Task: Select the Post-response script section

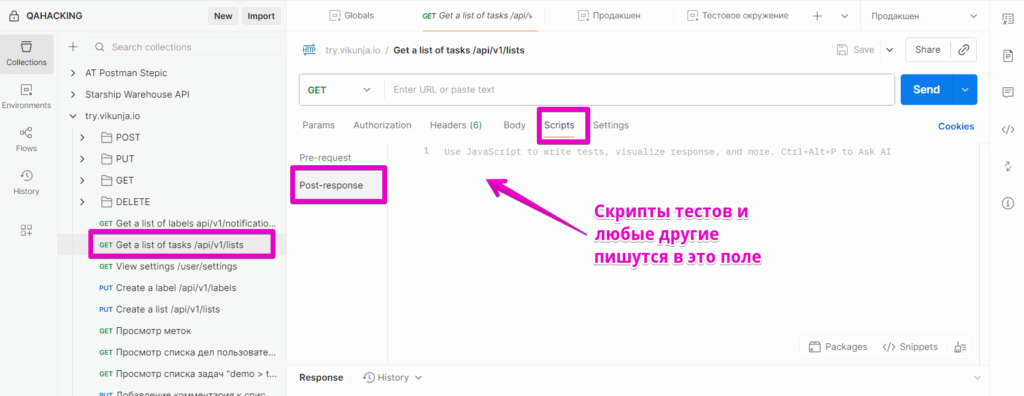Action: click(x=338, y=185)
